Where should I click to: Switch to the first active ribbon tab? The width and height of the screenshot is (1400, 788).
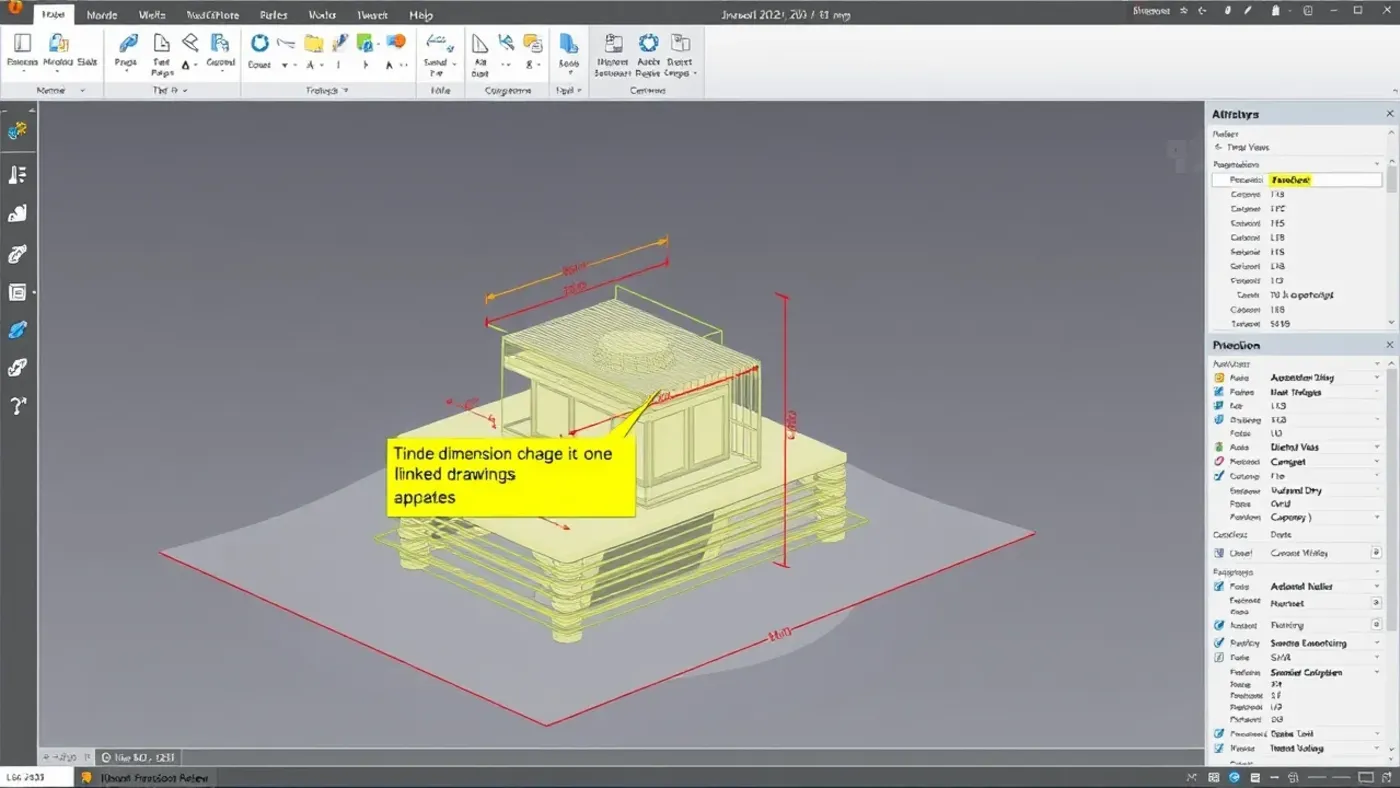point(53,14)
